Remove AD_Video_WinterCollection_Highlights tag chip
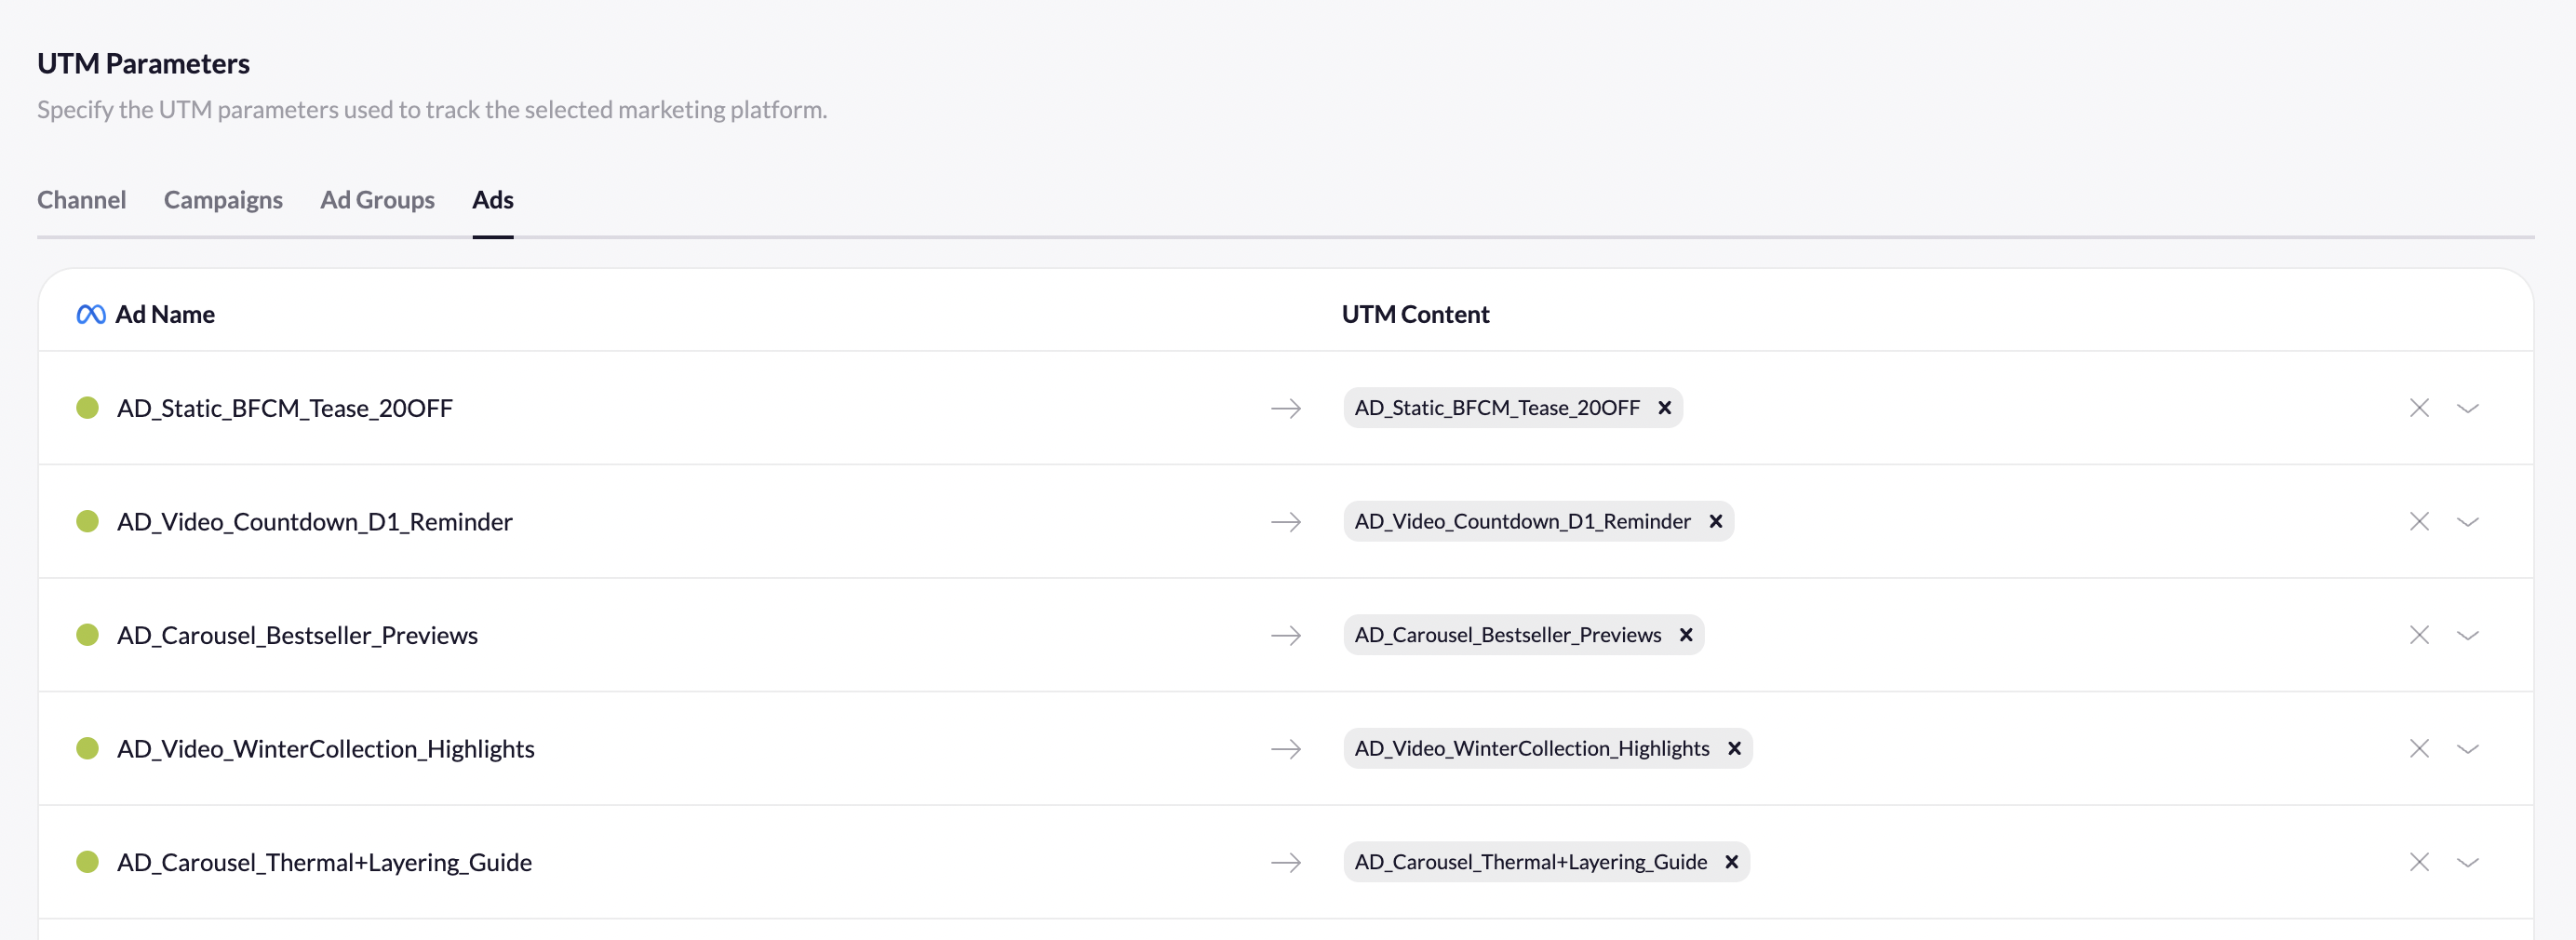 tap(1734, 749)
